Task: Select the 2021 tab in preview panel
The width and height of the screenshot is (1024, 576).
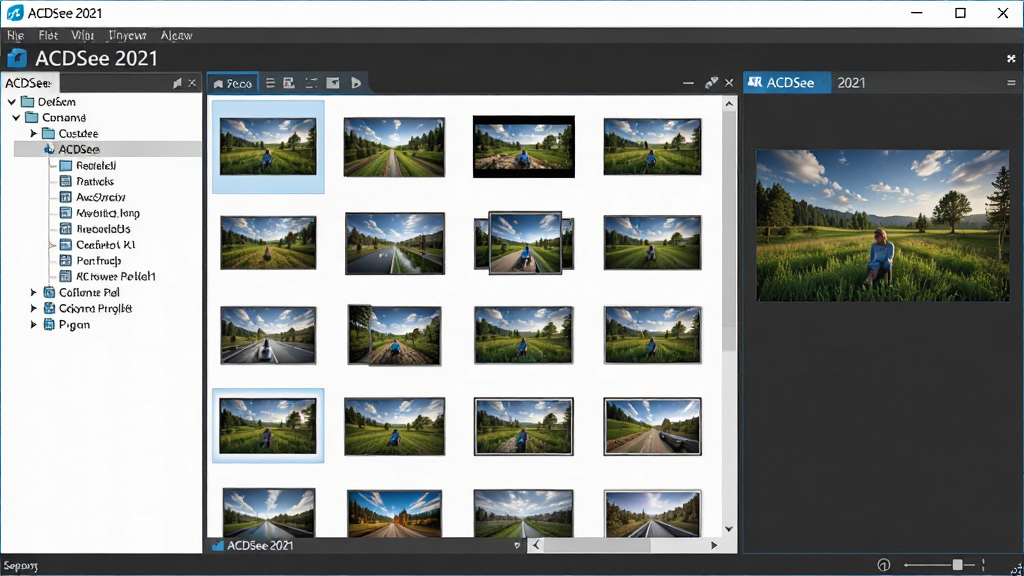Action: point(851,83)
